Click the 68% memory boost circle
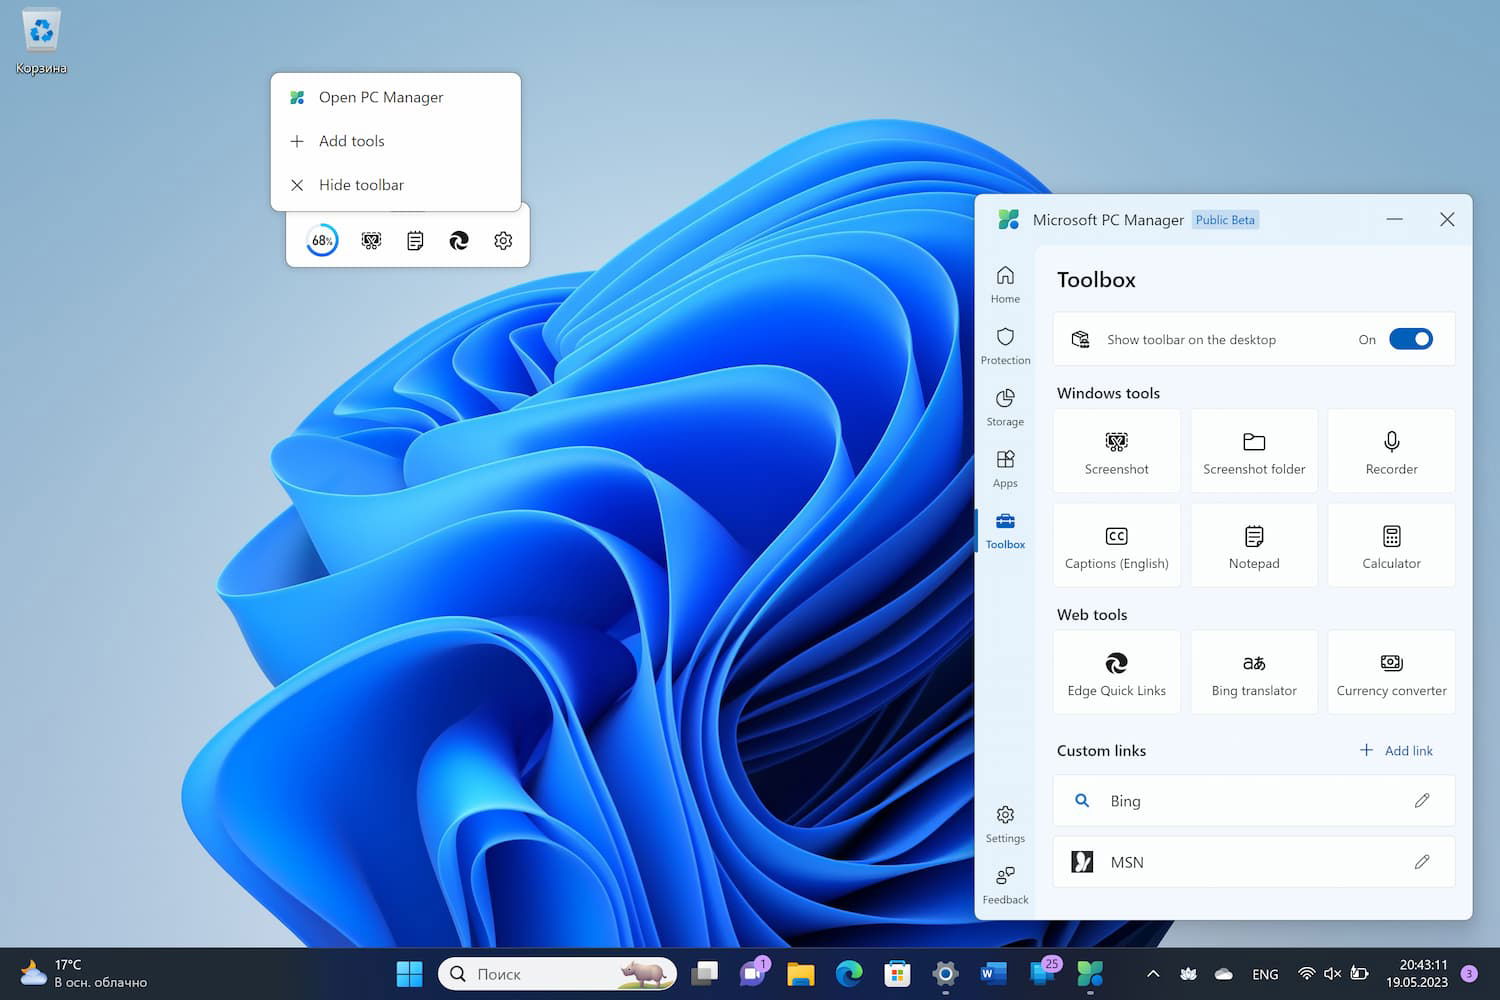Screen dimensions: 1500x1000 tap(322, 240)
